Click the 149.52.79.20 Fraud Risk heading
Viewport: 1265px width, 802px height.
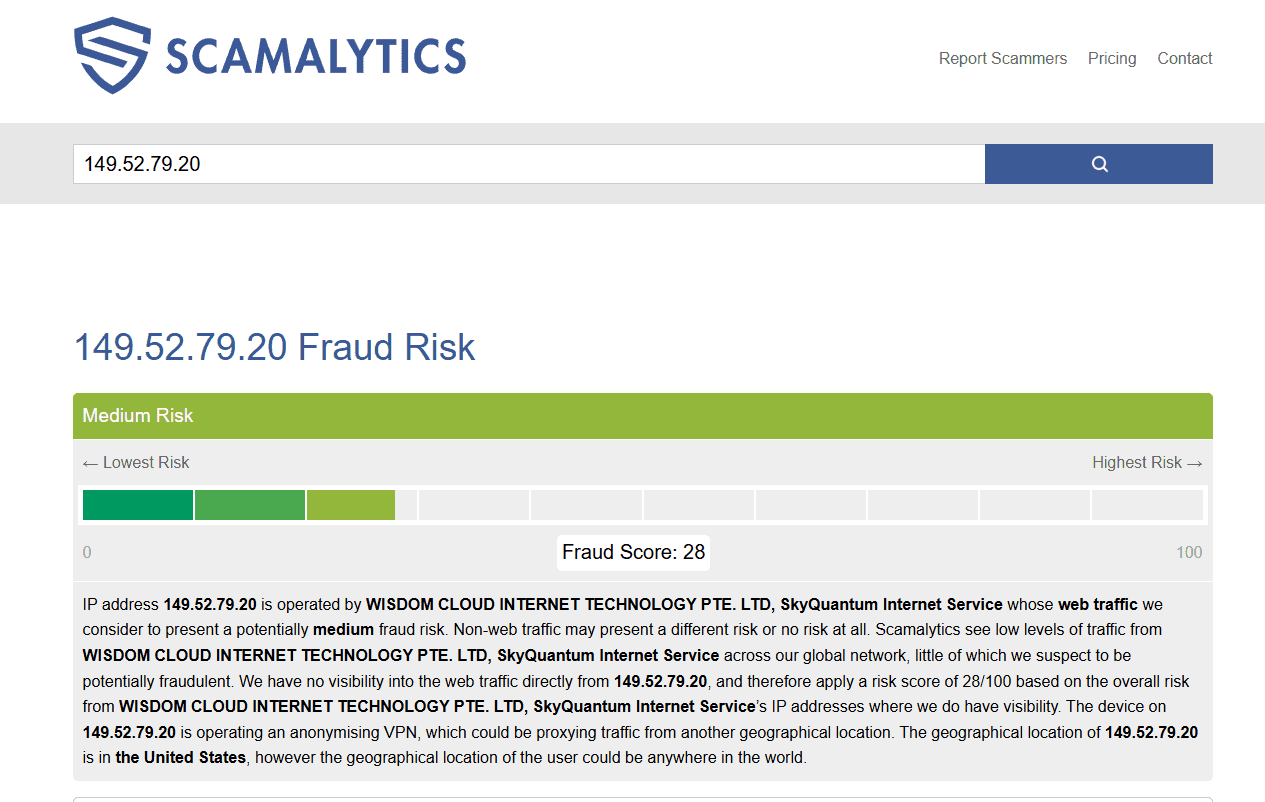[x=275, y=347]
